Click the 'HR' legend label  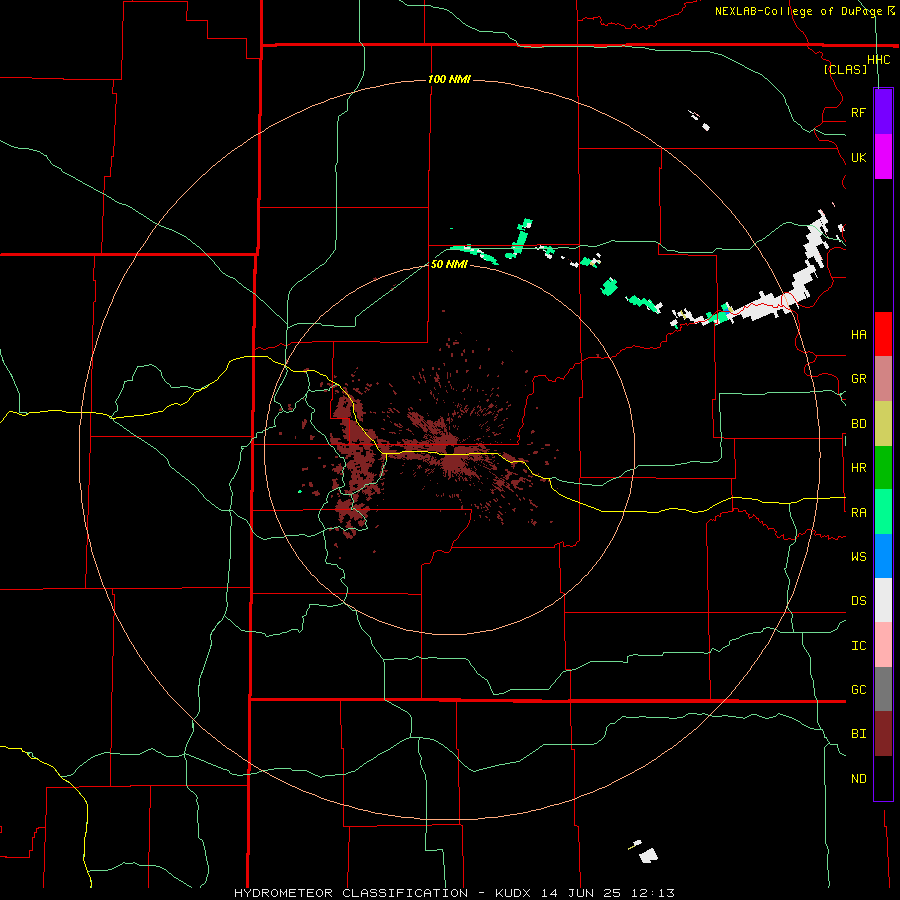(x=858, y=468)
